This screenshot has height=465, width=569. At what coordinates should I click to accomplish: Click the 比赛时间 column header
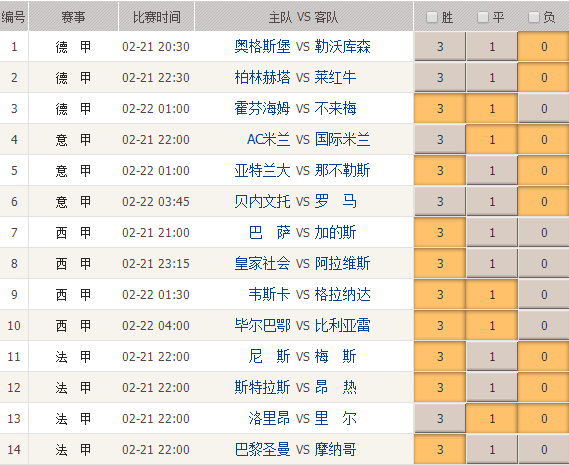[x=156, y=17]
